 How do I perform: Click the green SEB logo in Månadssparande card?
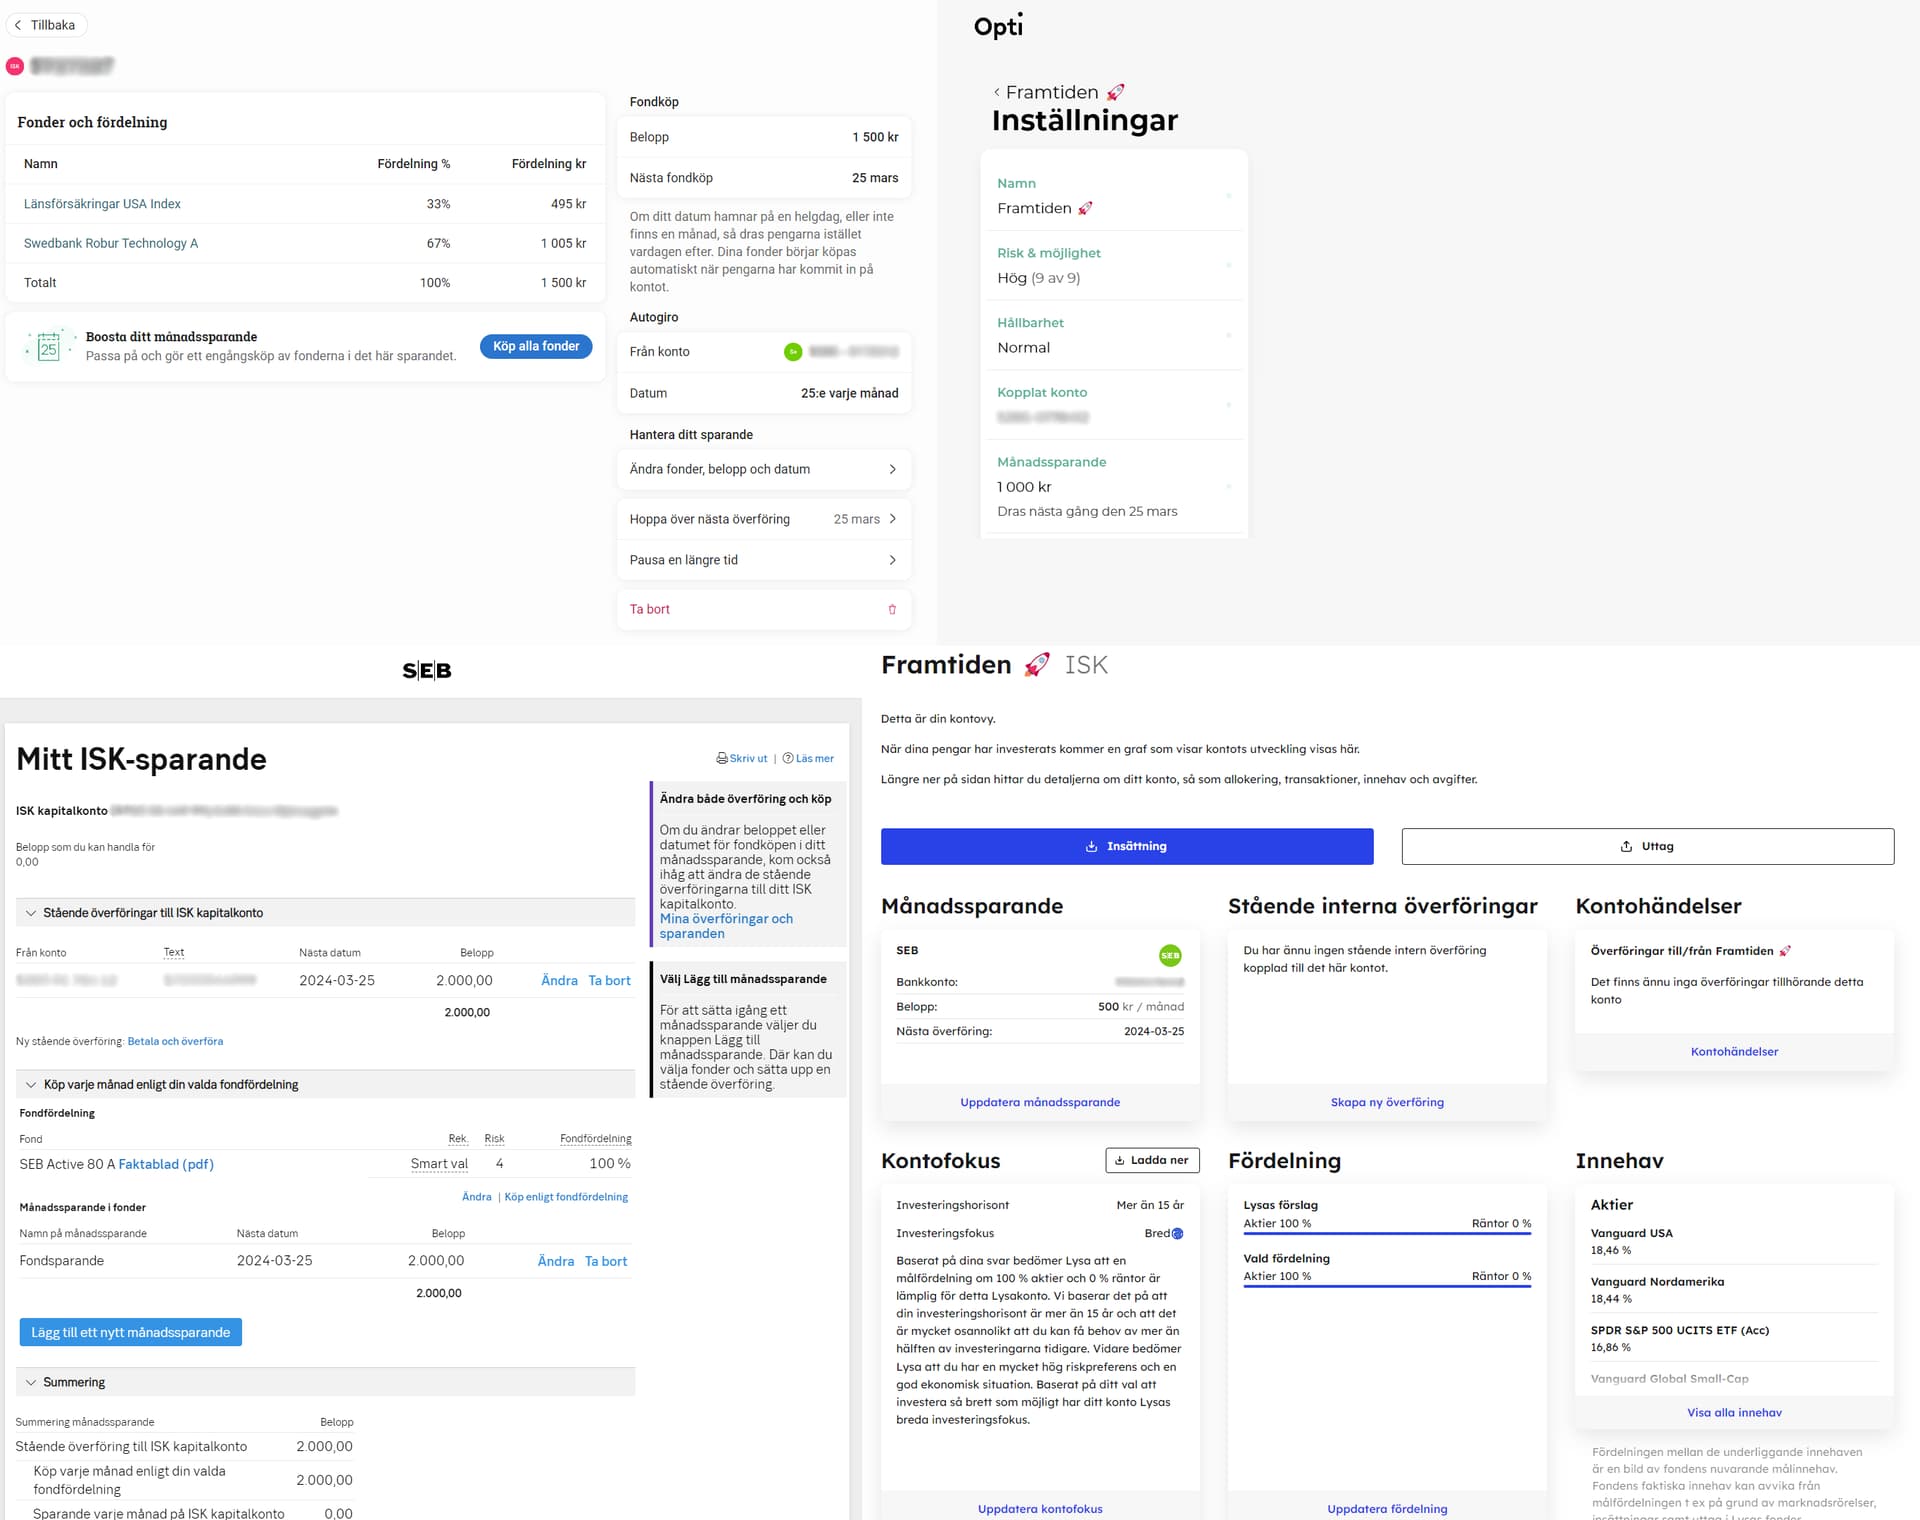(x=1169, y=956)
